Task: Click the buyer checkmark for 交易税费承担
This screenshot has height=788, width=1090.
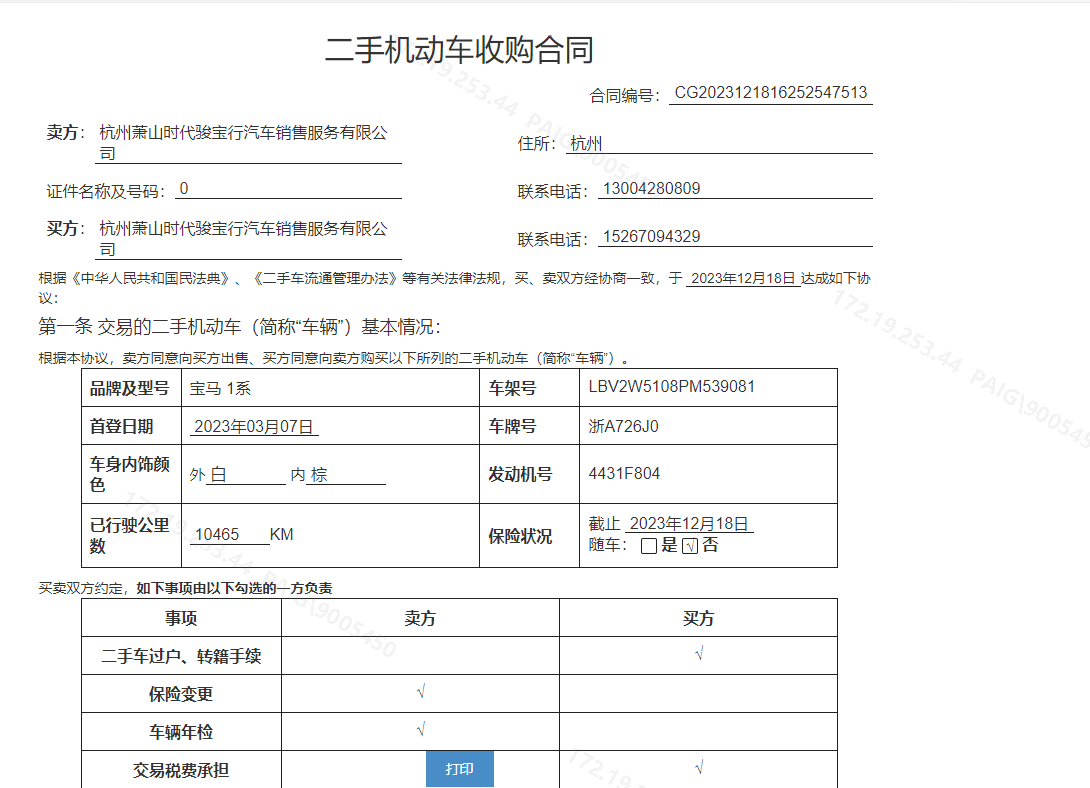Action: [x=699, y=767]
